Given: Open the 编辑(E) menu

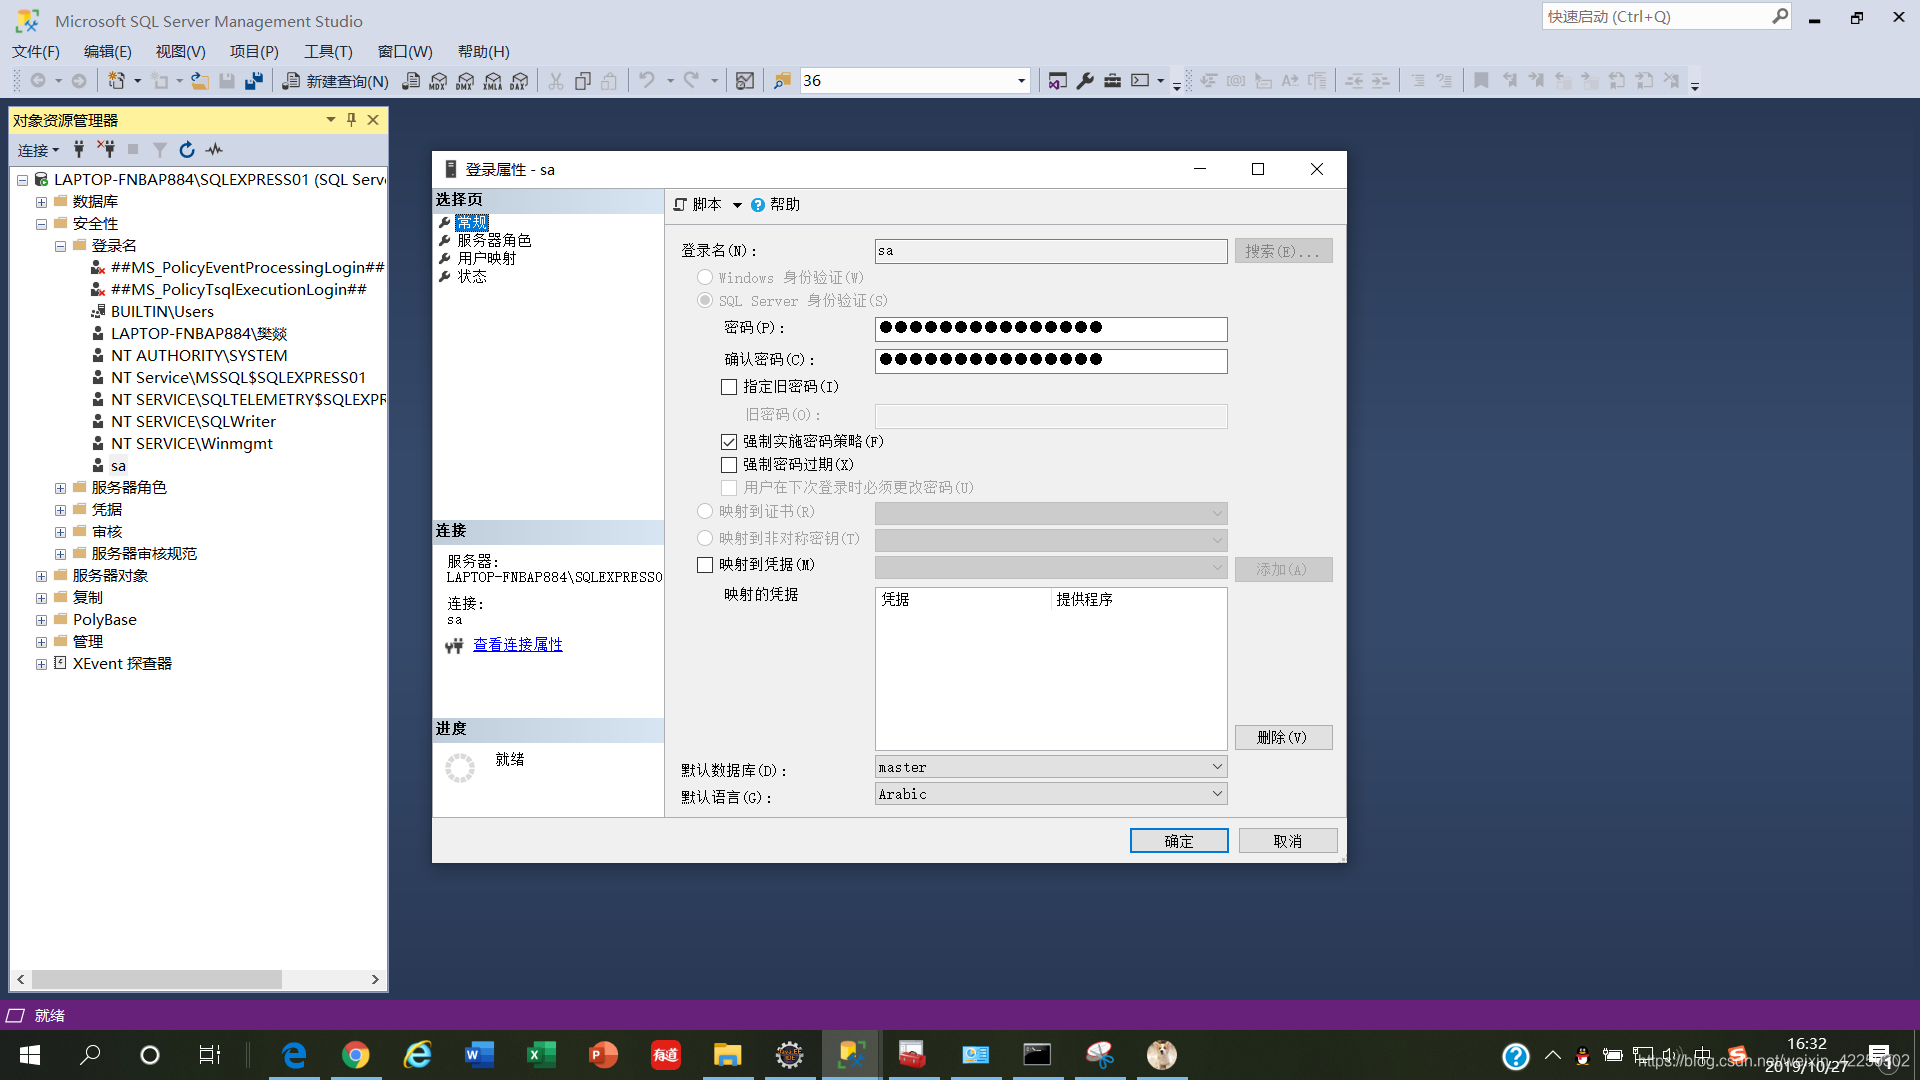Looking at the screenshot, I should 107,51.
